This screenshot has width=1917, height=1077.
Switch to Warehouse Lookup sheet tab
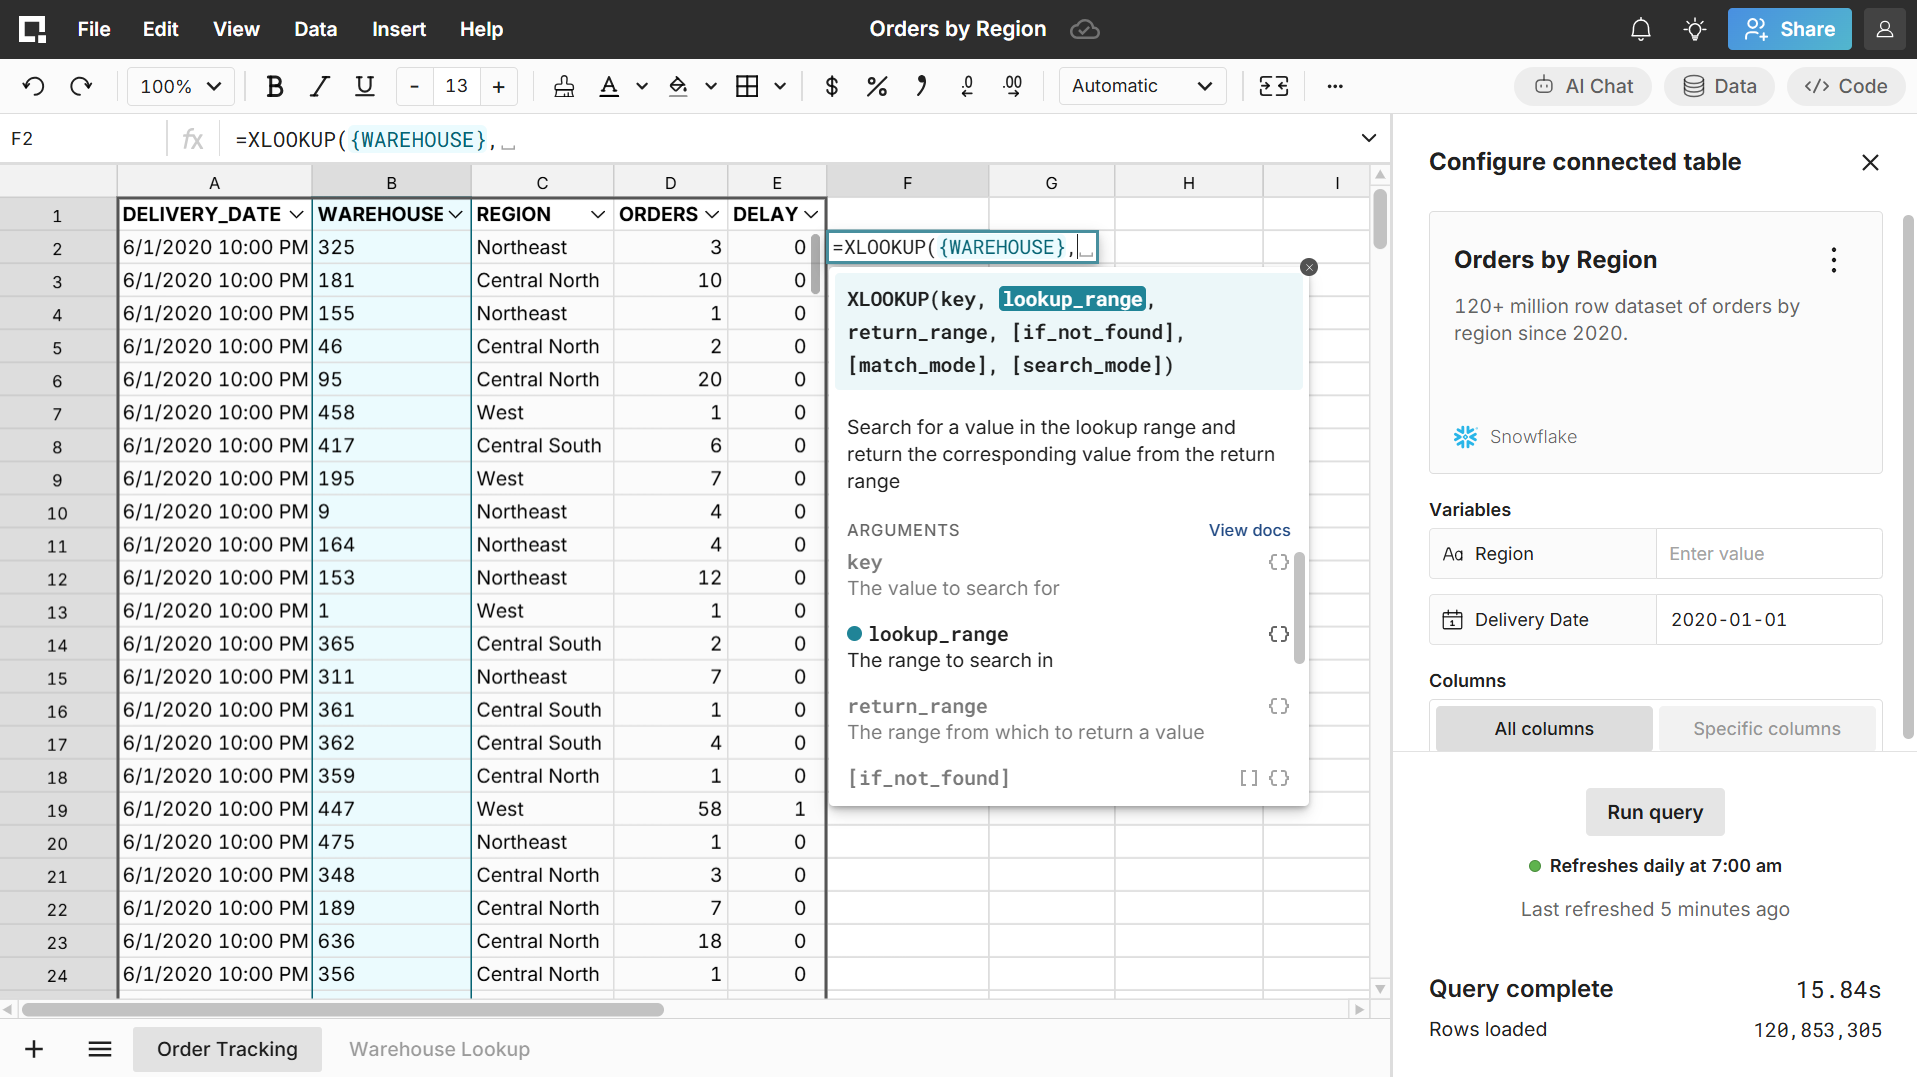[x=439, y=1049]
